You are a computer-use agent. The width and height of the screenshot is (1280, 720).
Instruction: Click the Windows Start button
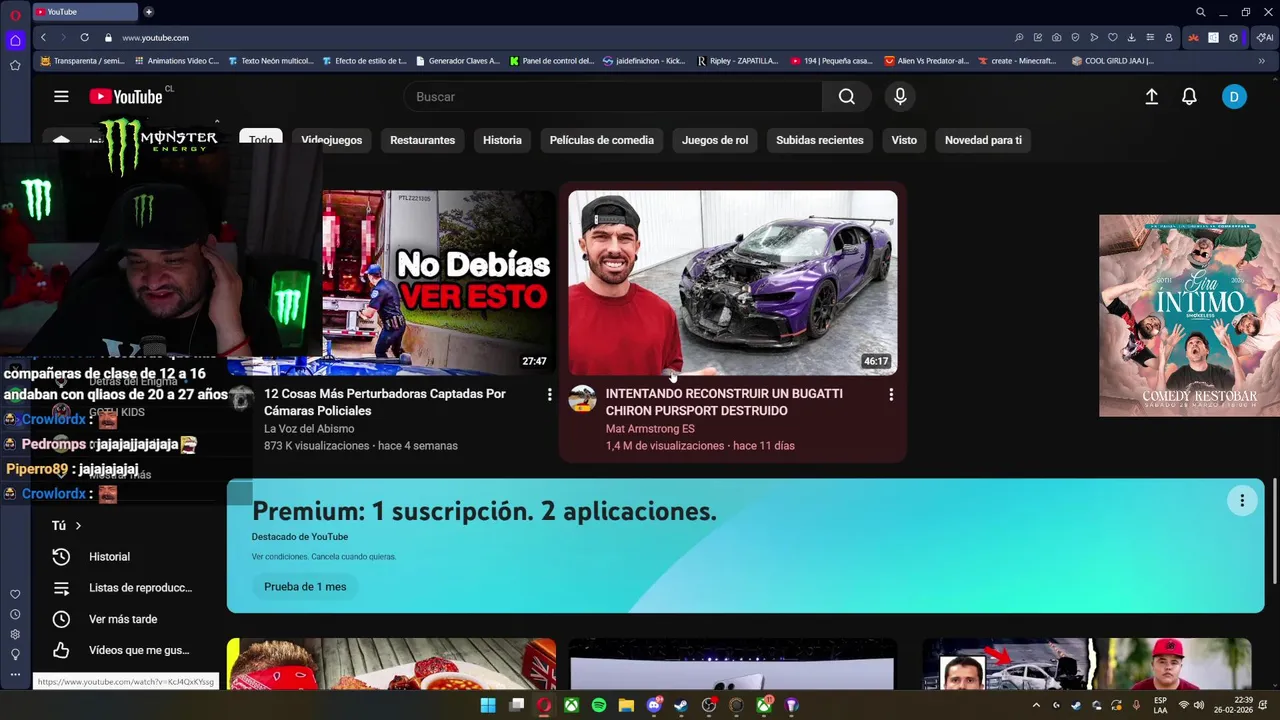click(x=488, y=705)
